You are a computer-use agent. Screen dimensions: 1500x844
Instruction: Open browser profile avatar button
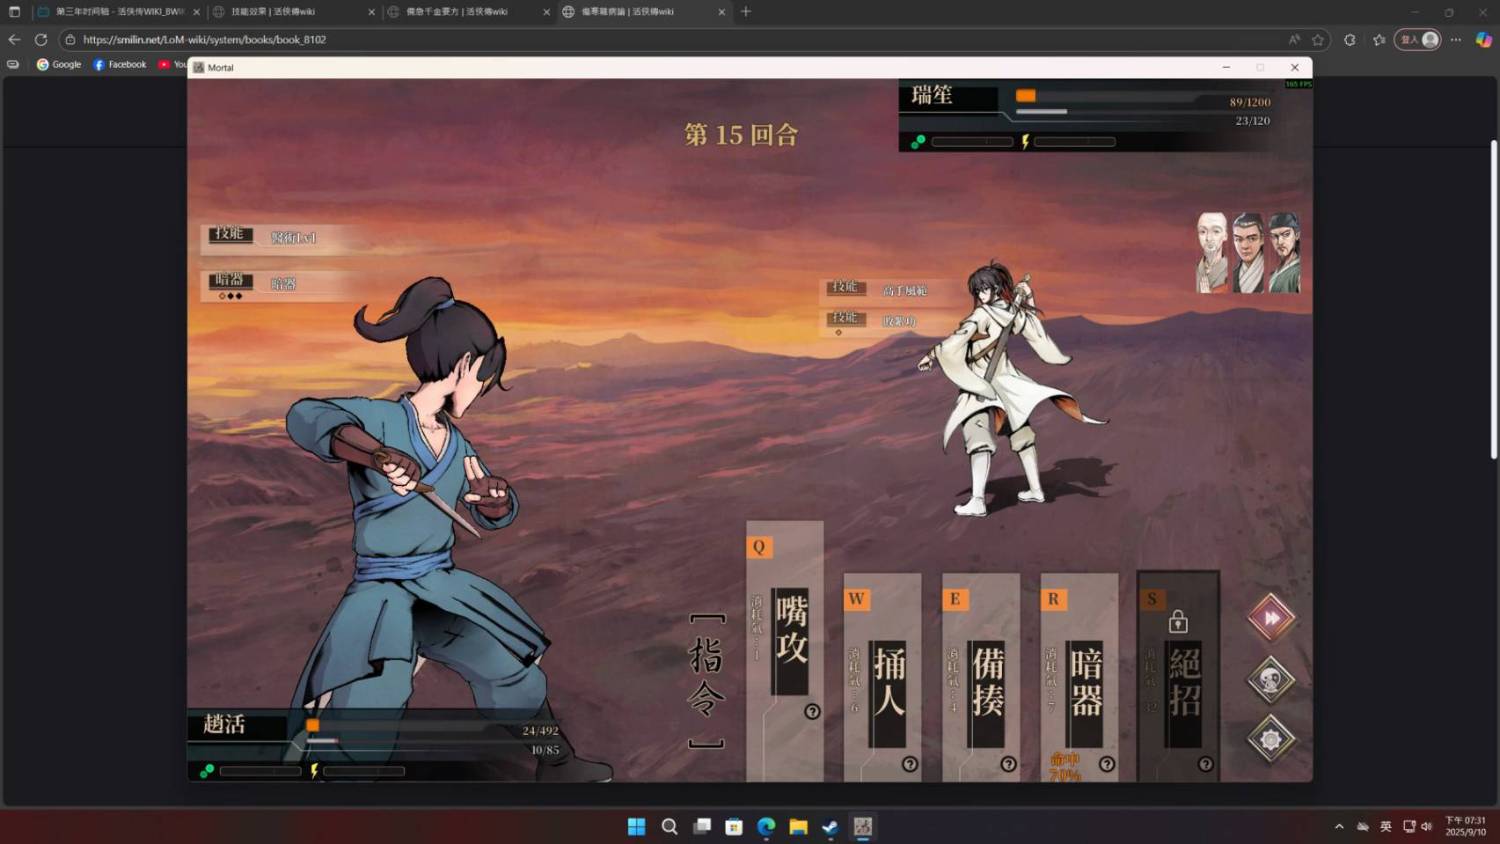[1418, 40]
